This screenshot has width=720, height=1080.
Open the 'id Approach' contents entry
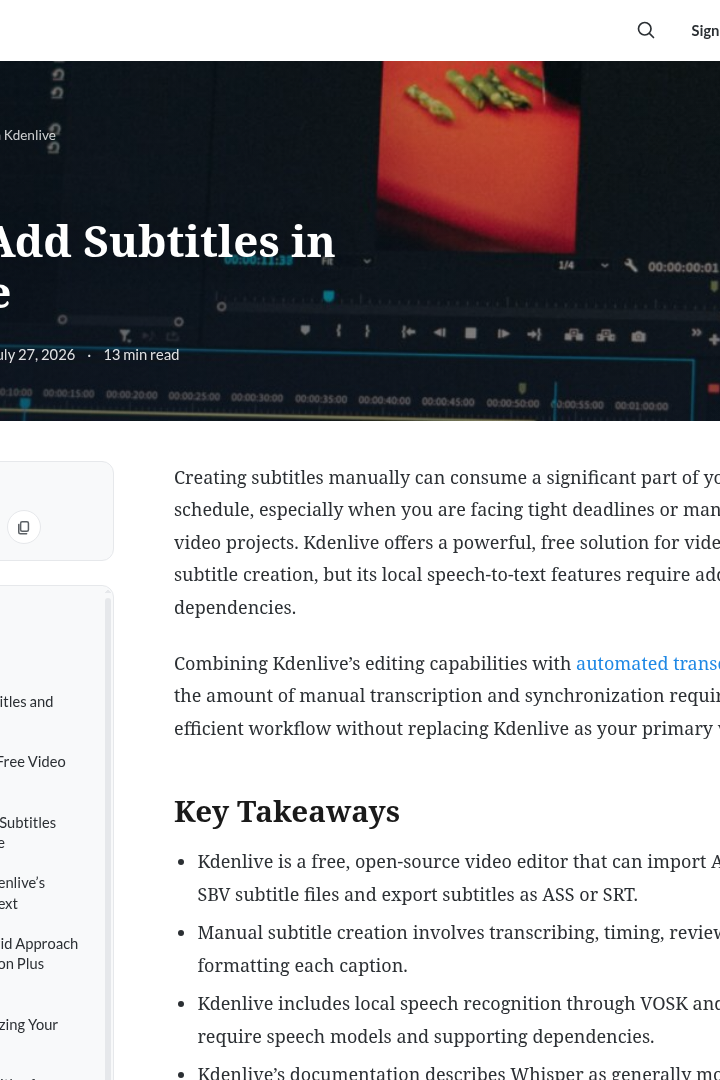click(x=39, y=954)
